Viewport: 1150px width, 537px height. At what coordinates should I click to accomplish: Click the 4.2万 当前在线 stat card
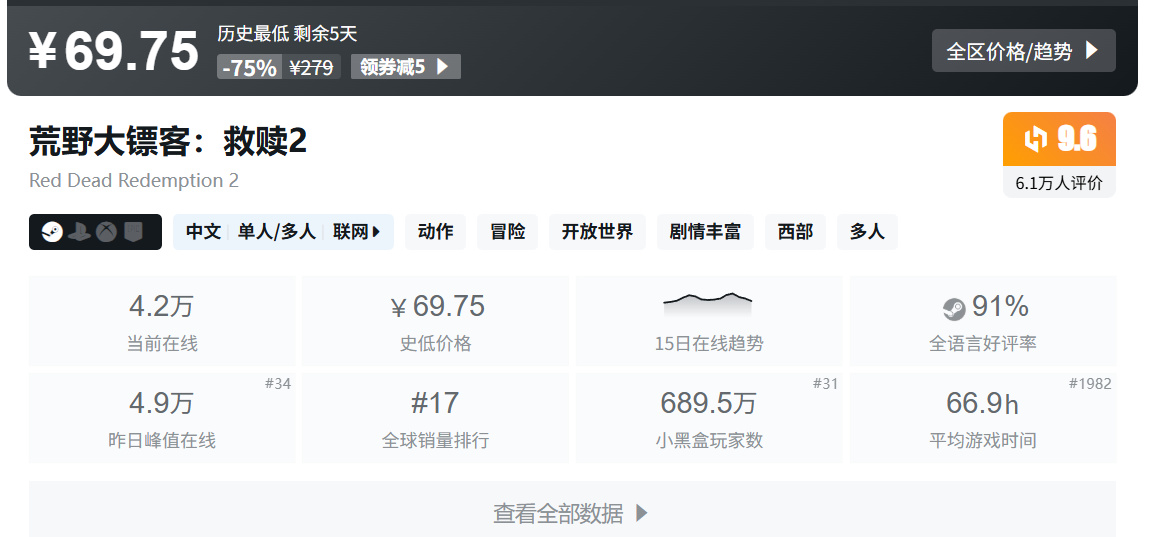pos(162,321)
